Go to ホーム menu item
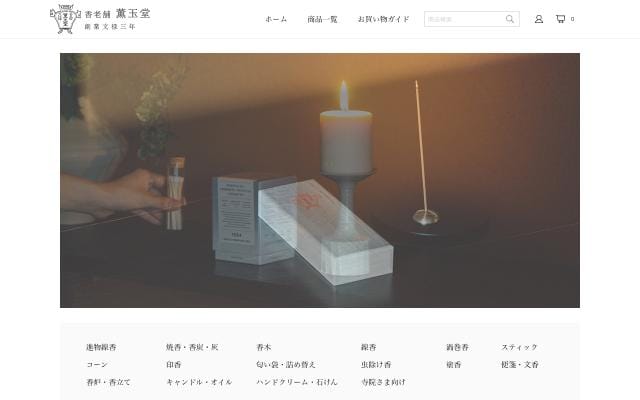This screenshot has width=640, height=400. pos(276,19)
